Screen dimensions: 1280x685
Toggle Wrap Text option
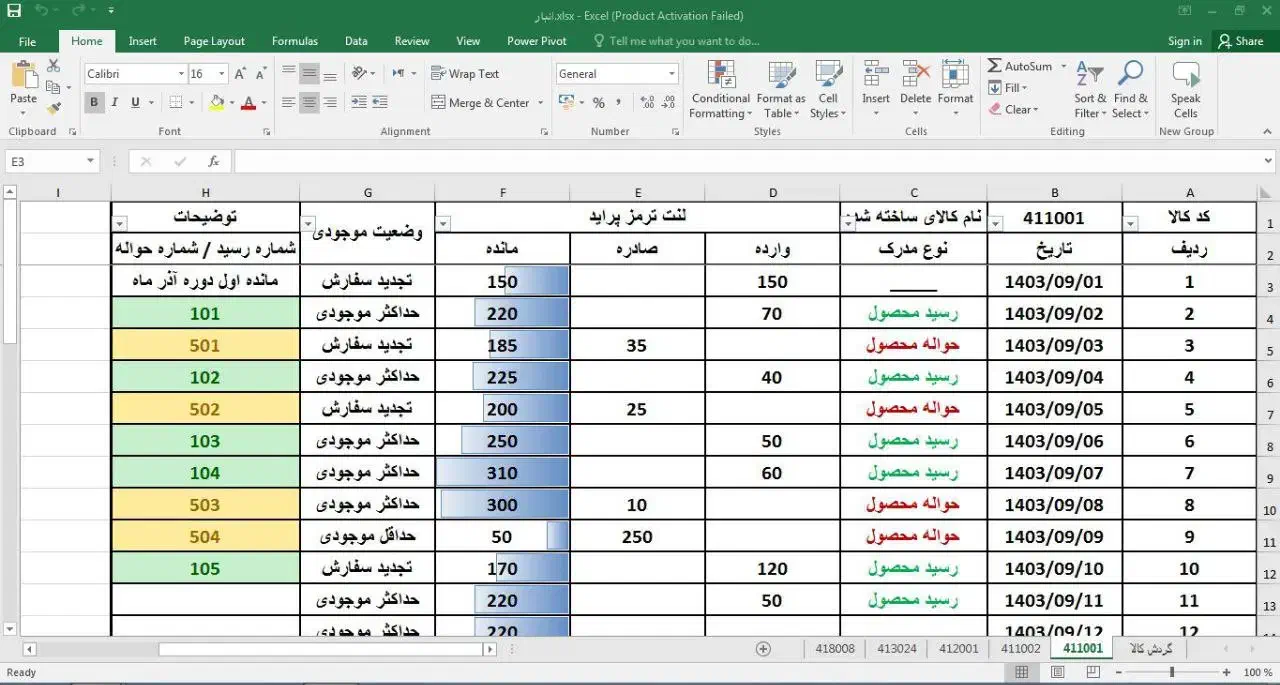[465, 74]
